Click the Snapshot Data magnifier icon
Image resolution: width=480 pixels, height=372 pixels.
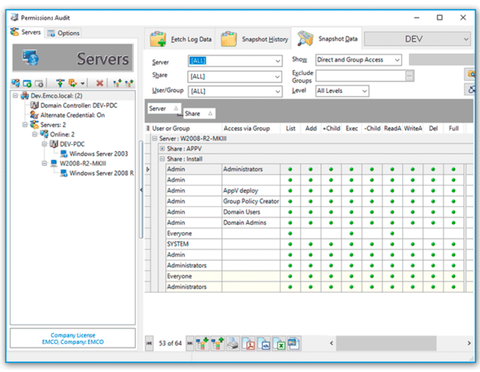pos(305,38)
